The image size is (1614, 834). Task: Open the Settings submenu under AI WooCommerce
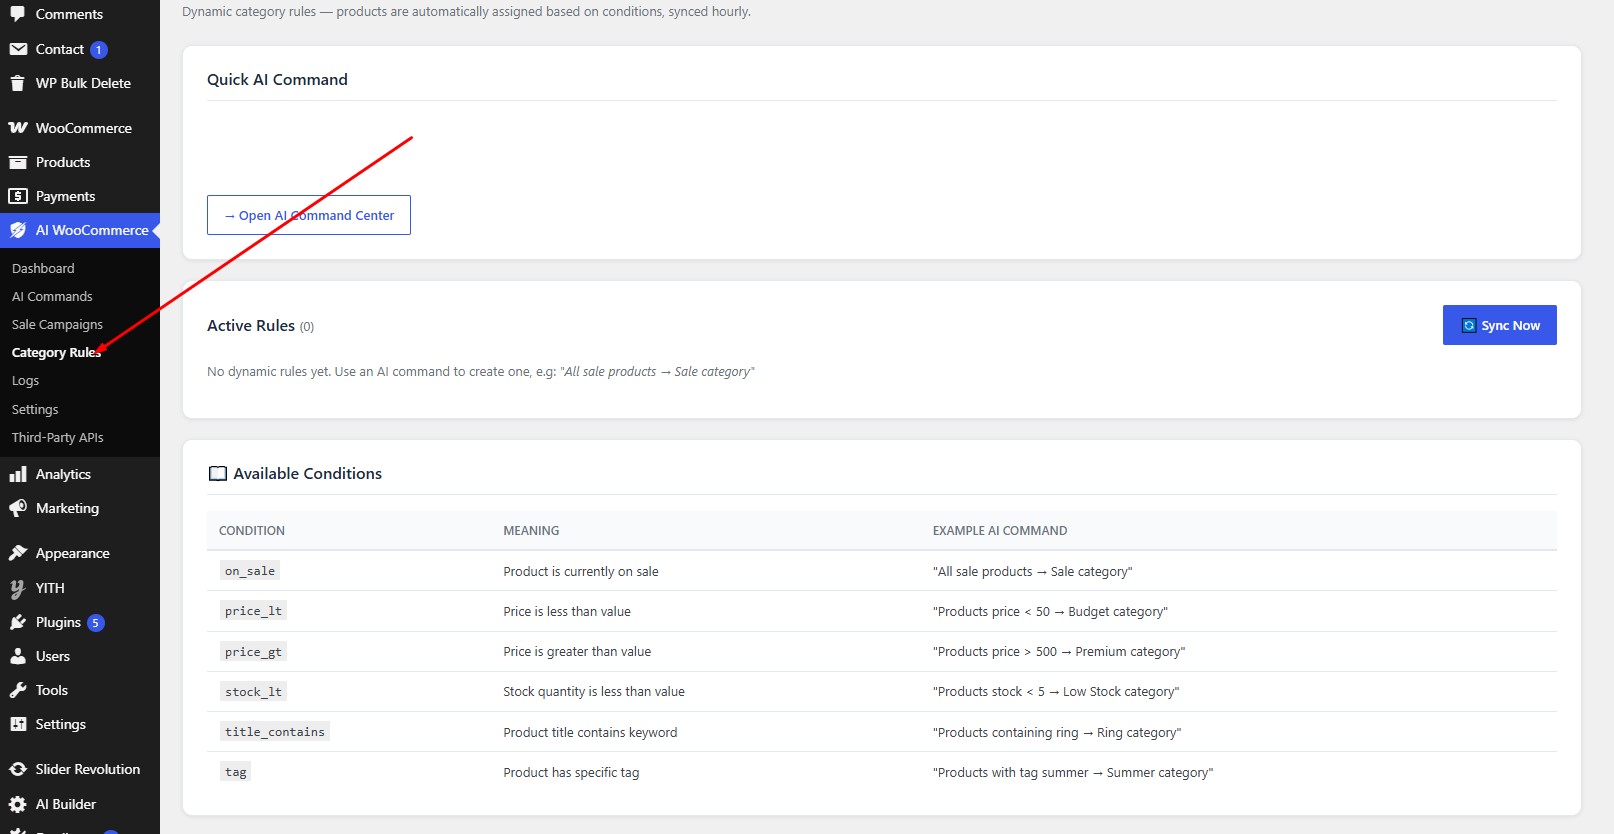[35, 409]
